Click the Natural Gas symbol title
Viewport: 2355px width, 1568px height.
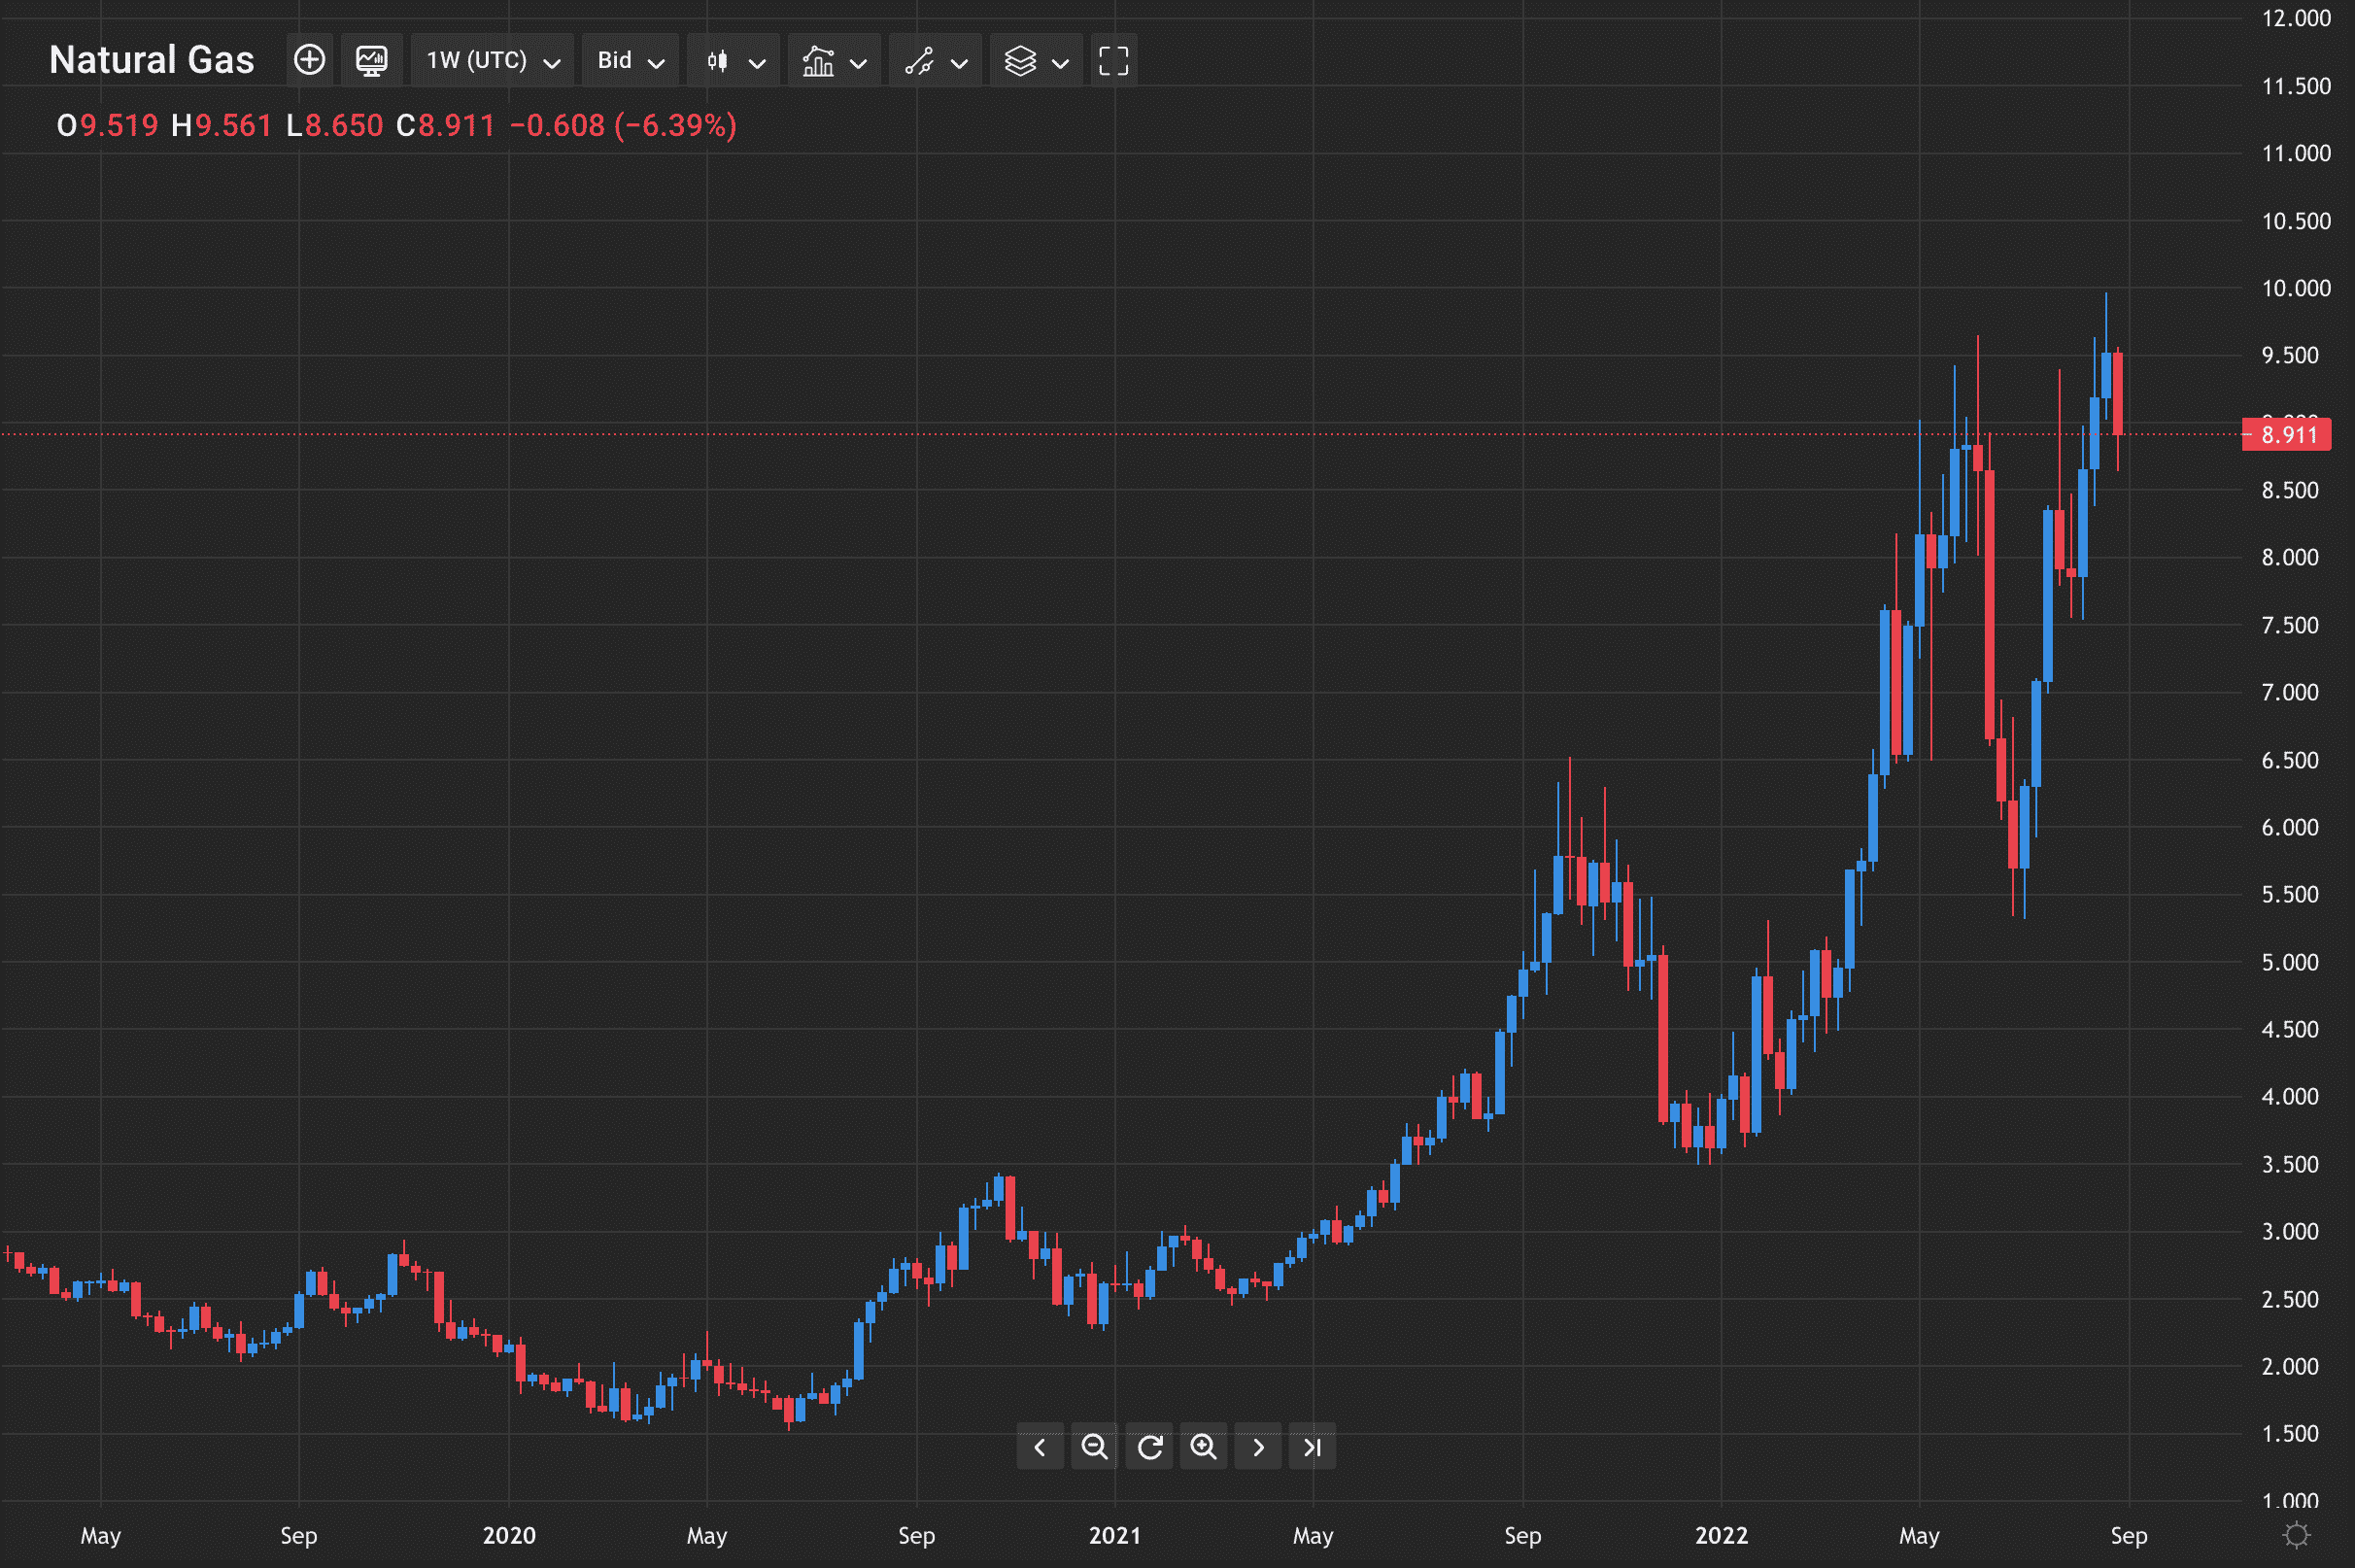pos(152,60)
